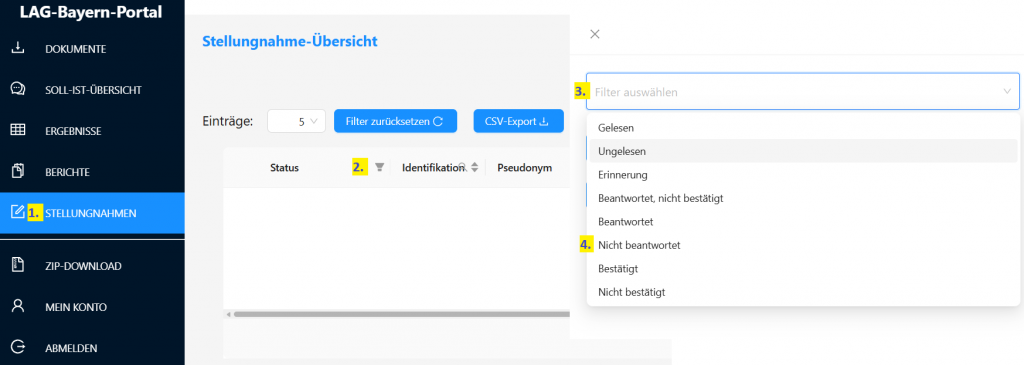The height and width of the screenshot is (365, 1024).
Task: Open the Einträge page-size dropdown
Action: [x=296, y=121]
